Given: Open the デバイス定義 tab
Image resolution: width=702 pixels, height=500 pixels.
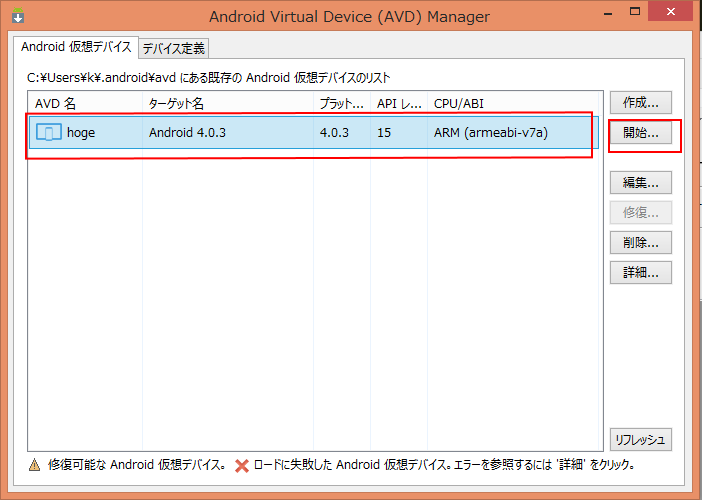Looking at the screenshot, I should [174, 48].
